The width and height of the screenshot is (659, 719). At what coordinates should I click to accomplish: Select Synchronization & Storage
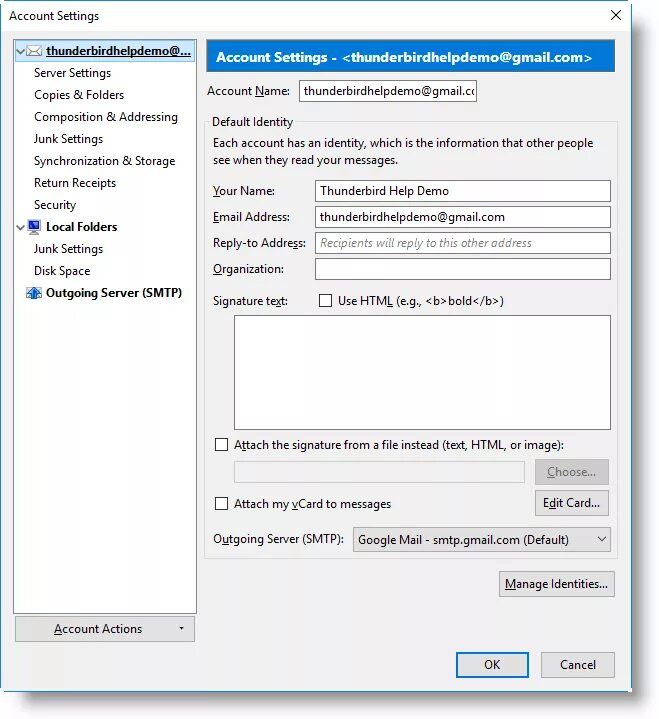[105, 161]
